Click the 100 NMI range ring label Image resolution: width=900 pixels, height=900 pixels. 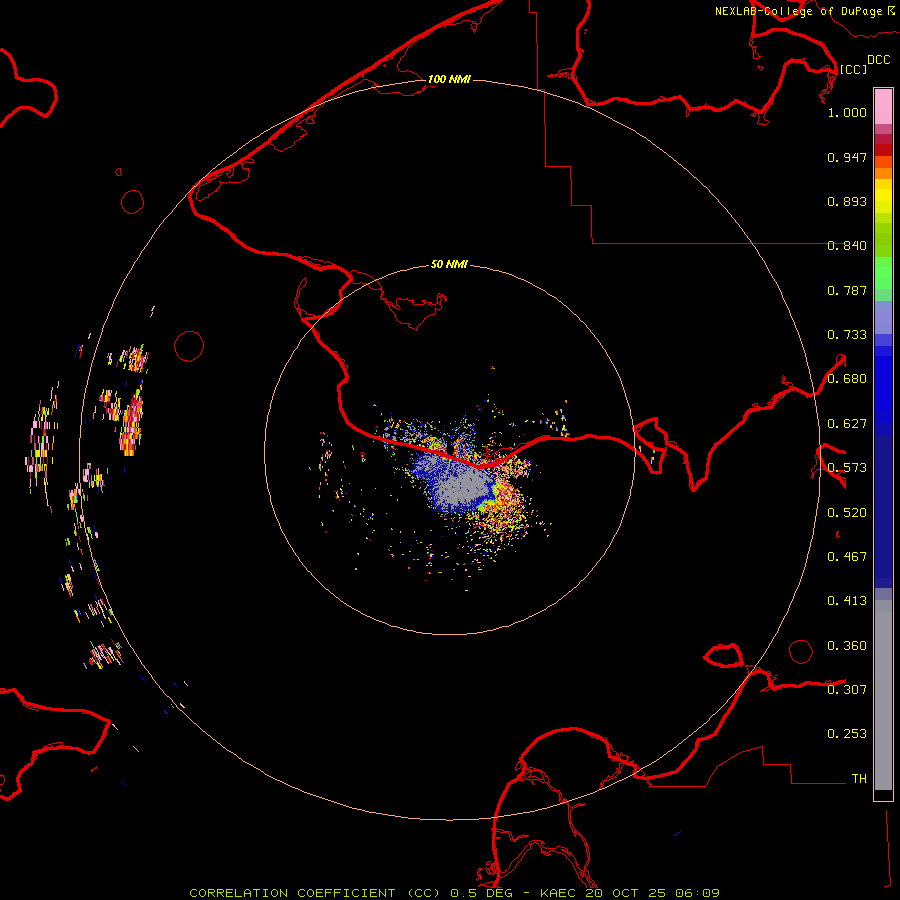click(x=449, y=79)
